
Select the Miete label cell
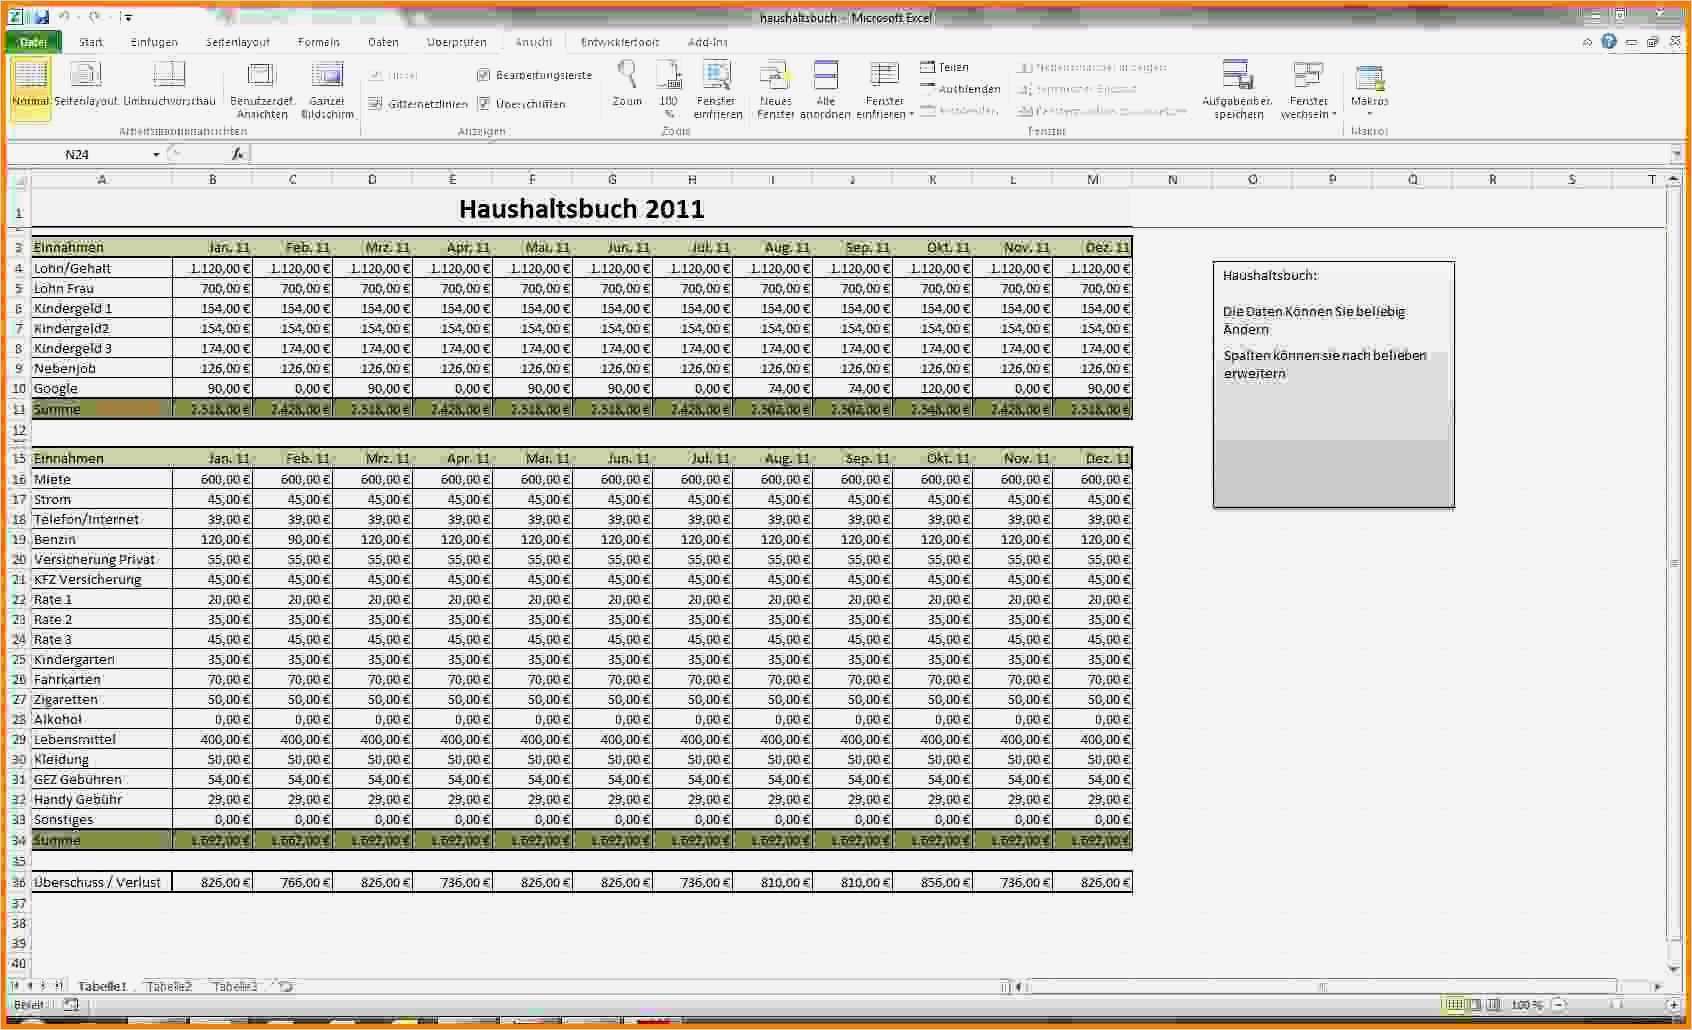coord(102,479)
